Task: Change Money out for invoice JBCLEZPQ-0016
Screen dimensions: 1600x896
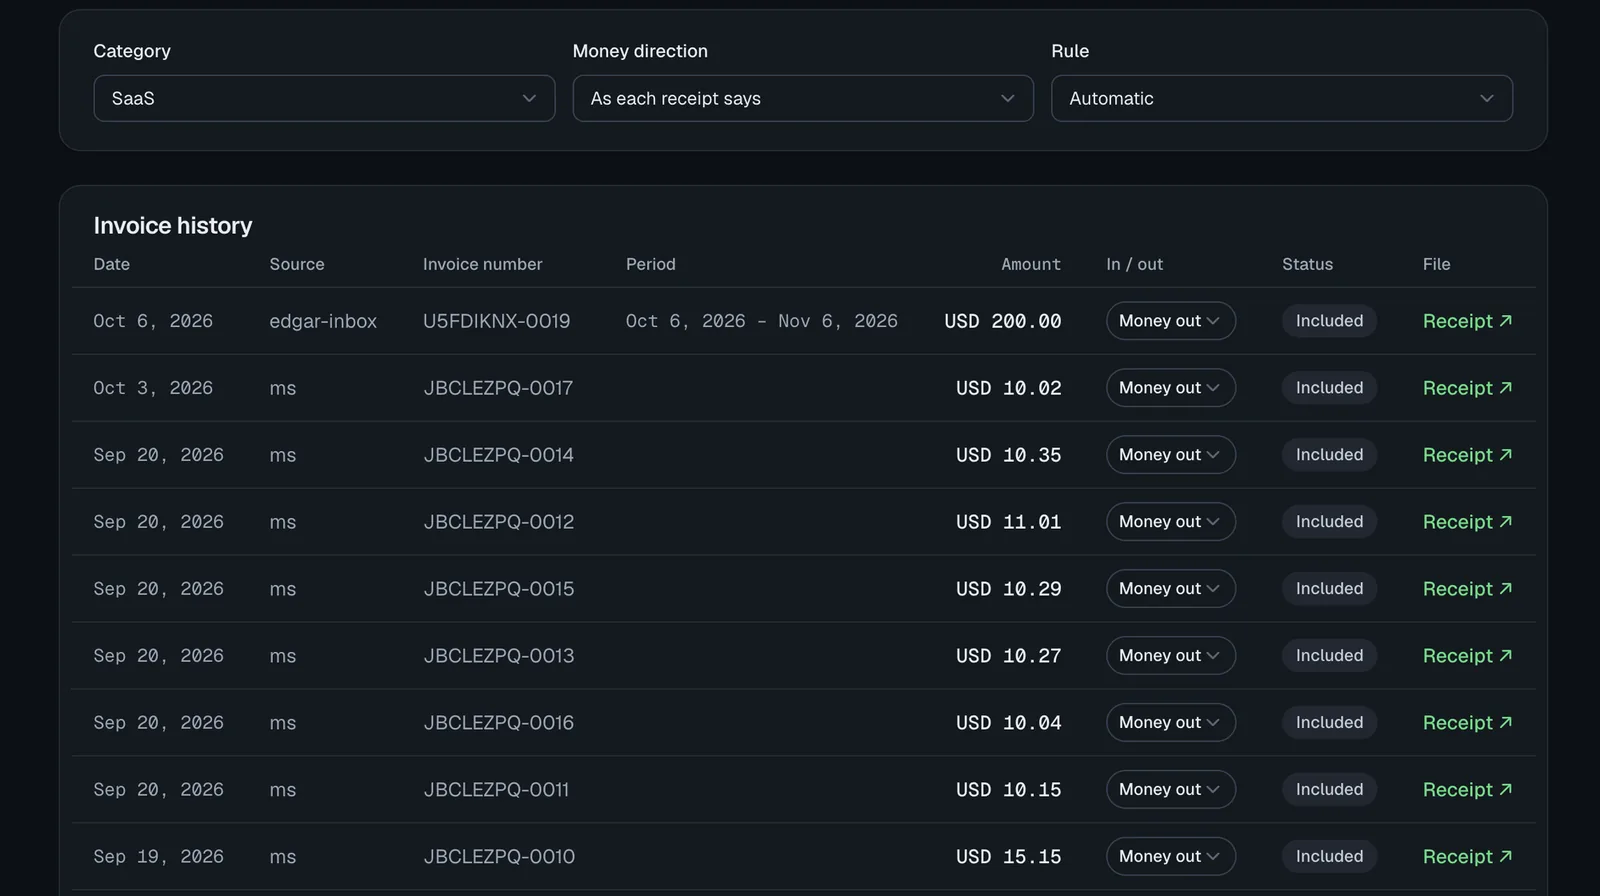Action: tap(1171, 723)
